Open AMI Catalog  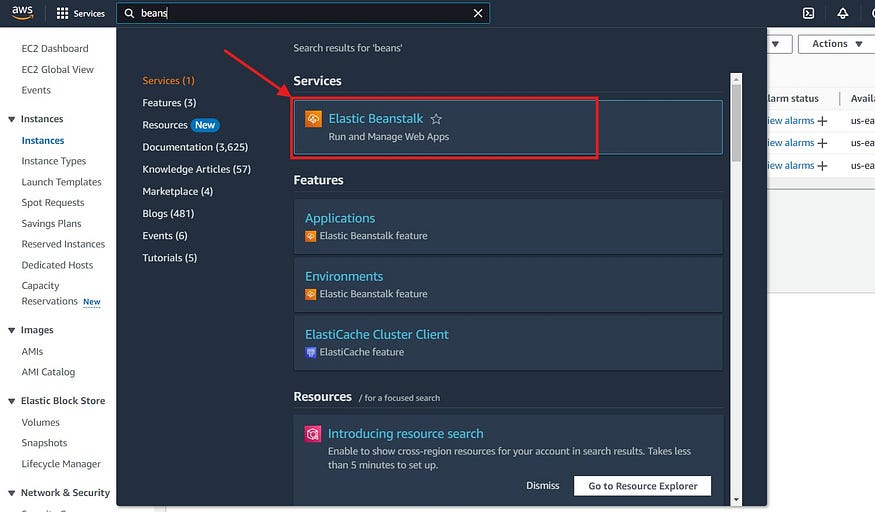pos(48,372)
